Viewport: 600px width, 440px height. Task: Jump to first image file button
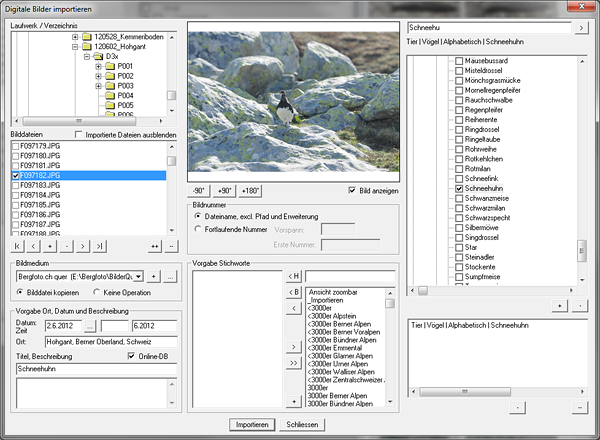[x=17, y=245]
